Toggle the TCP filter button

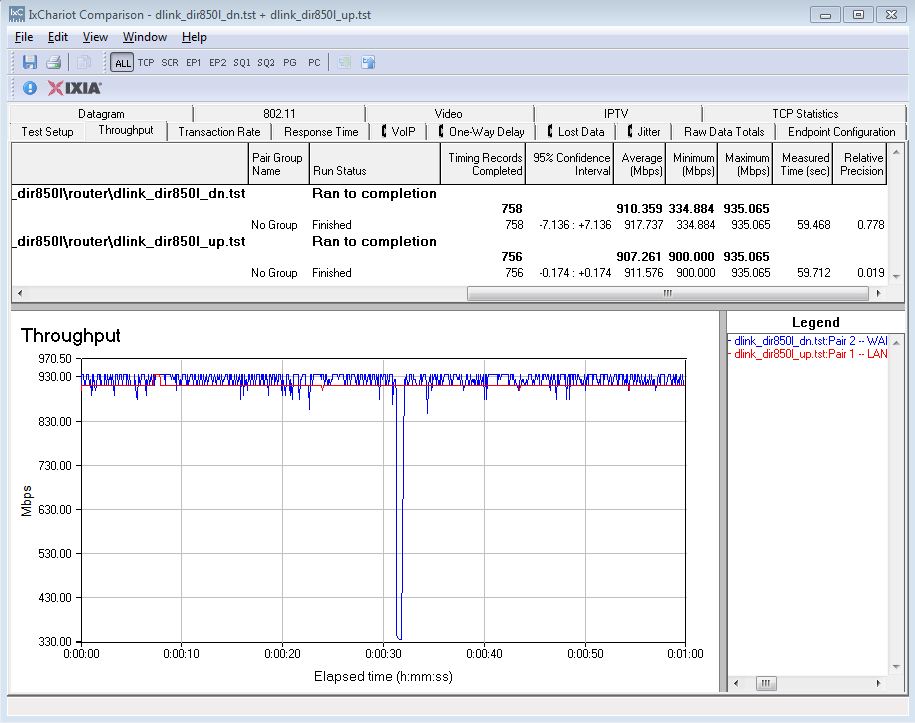[x=146, y=62]
